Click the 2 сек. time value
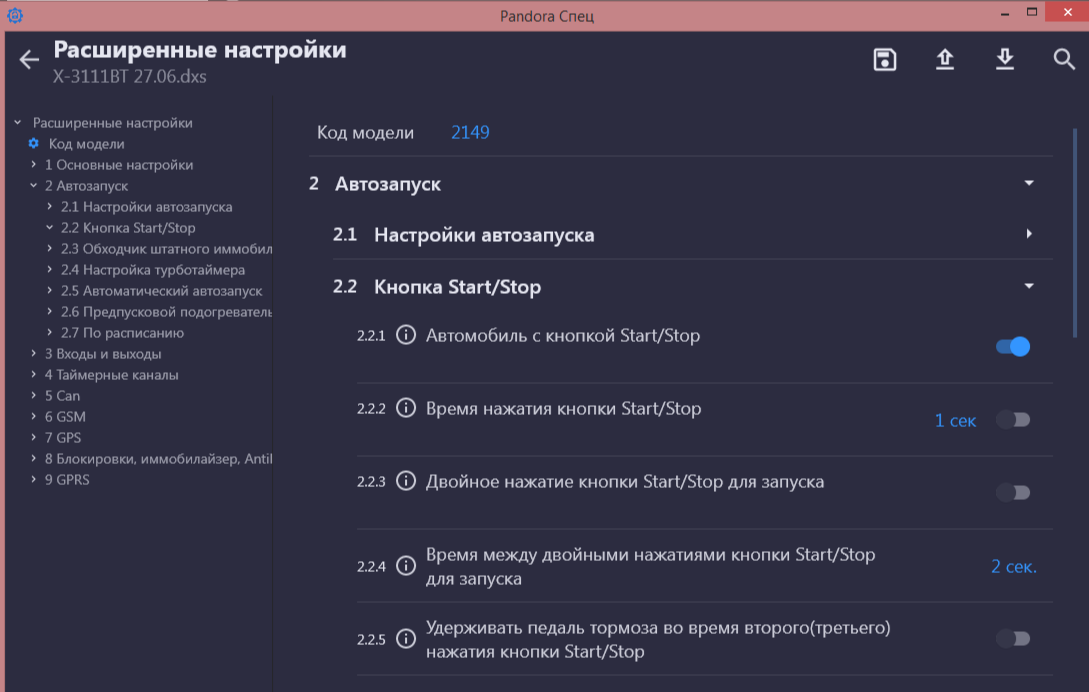Screen dimensions: 1089x692 tap(1013, 567)
